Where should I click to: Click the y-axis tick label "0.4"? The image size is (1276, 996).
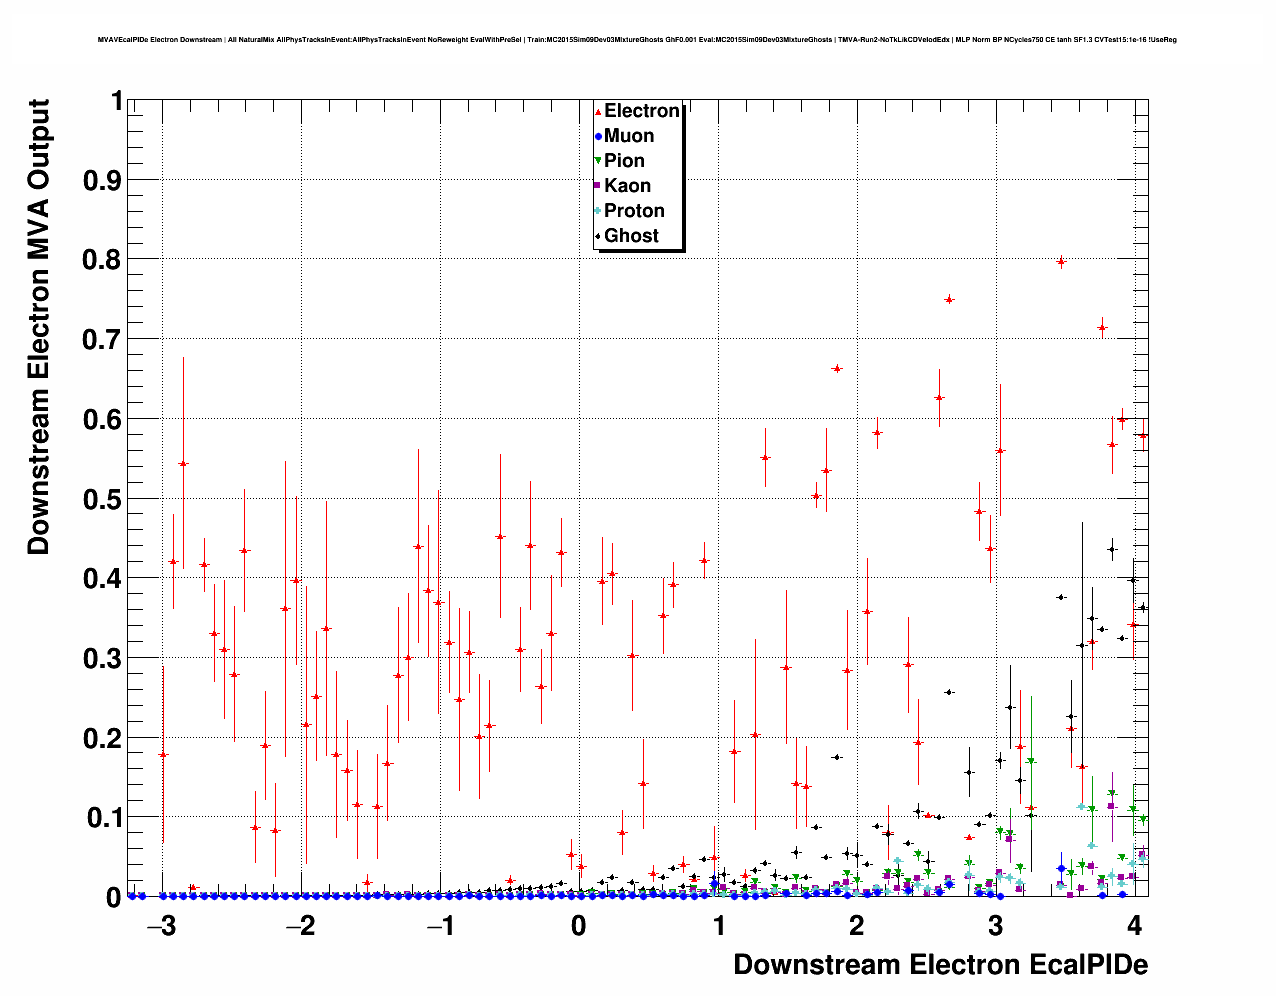click(104, 579)
